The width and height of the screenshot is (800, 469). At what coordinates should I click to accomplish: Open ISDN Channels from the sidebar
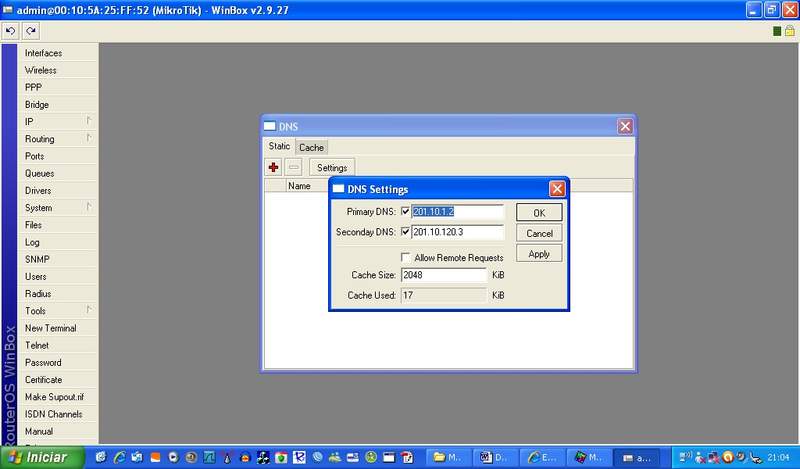57,414
